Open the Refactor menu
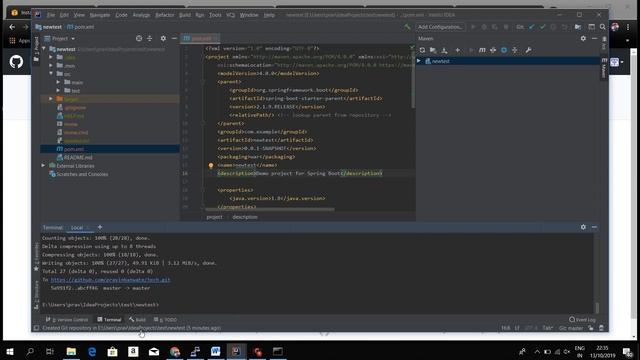Image resolution: width=640 pixels, height=360 pixels. click(x=164, y=15)
